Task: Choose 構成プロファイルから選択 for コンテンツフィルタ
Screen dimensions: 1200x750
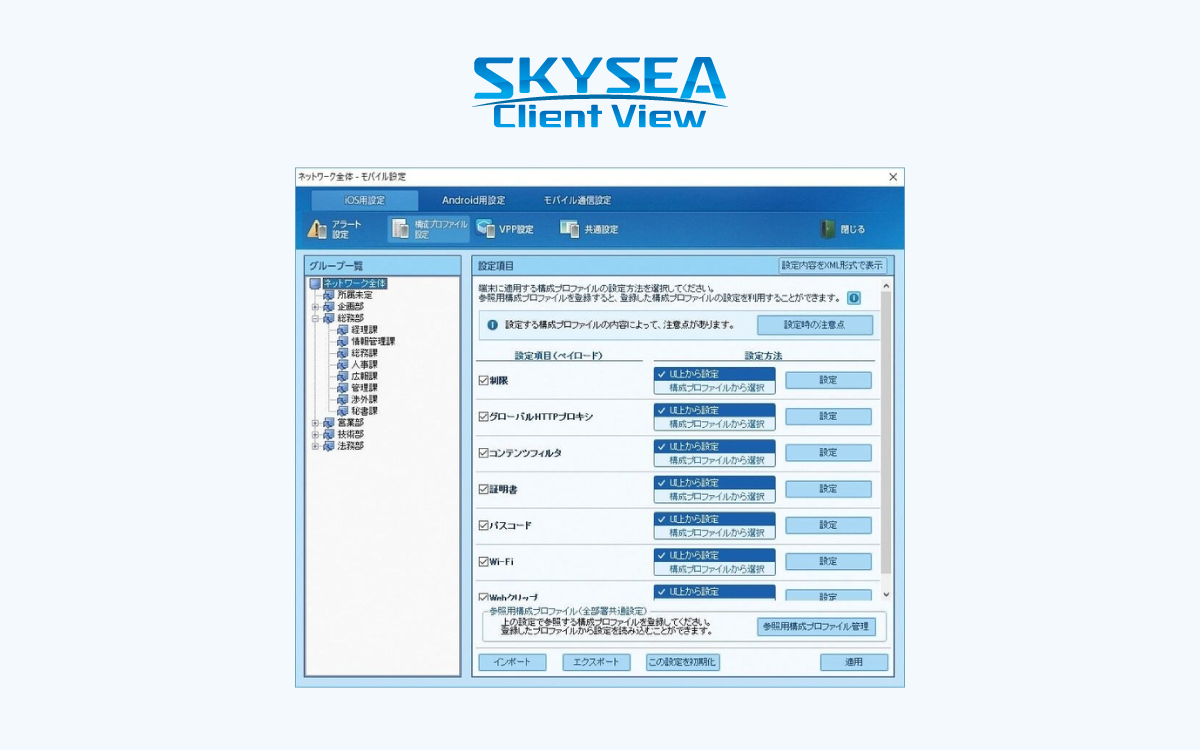Action: click(x=715, y=460)
